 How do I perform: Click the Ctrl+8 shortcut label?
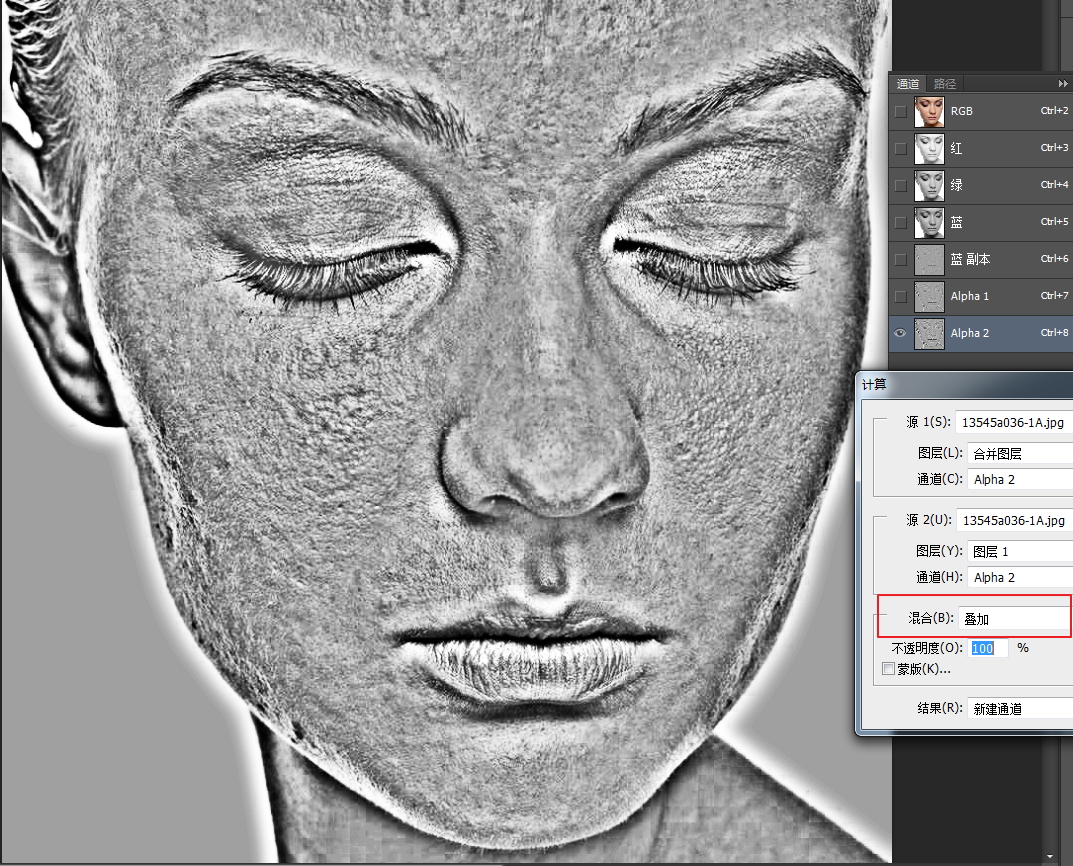tap(1054, 332)
